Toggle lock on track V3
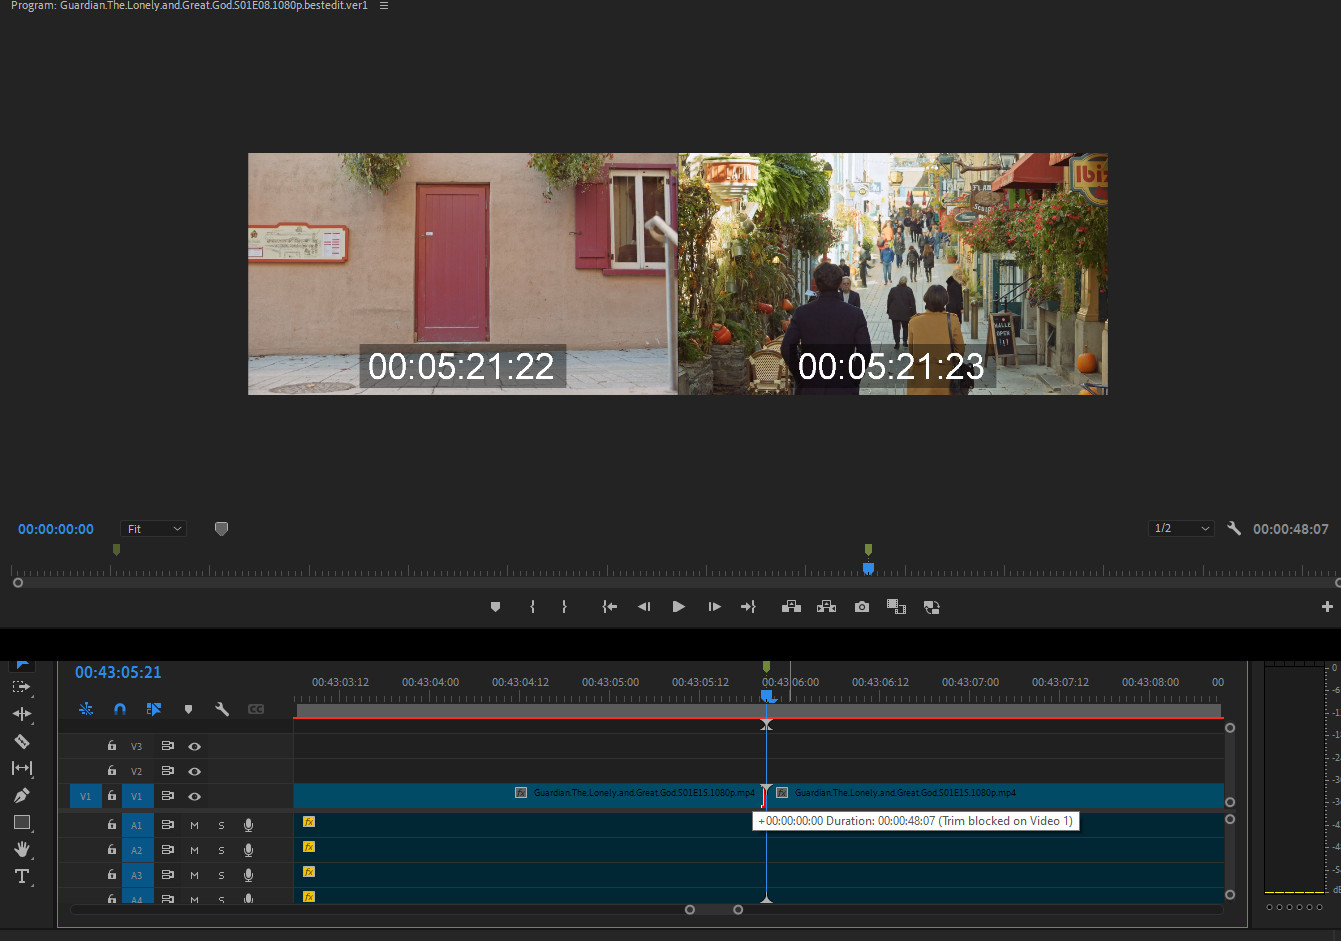 (112, 746)
